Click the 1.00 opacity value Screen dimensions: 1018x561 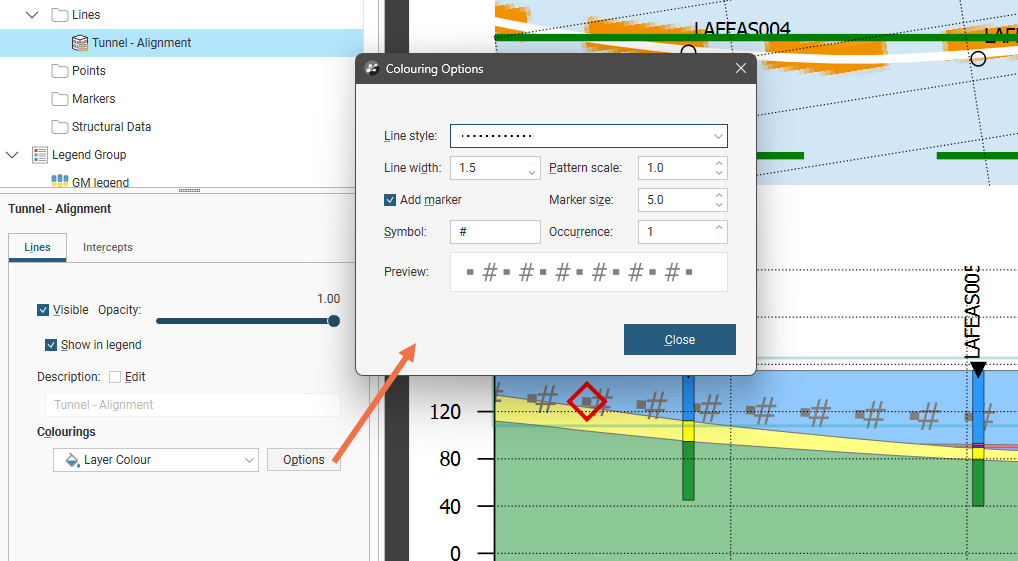[x=329, y=299]
